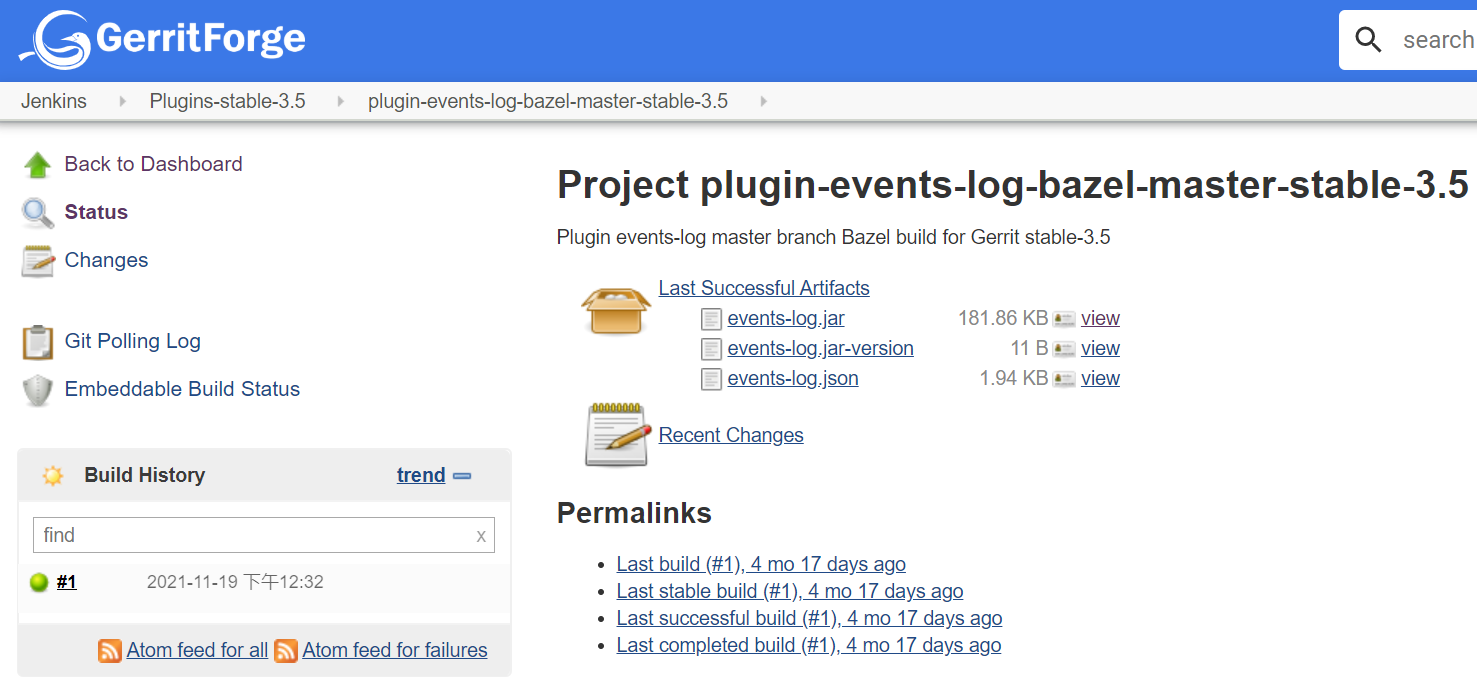This screenshot has height=694, width=1477.
Task: Click the file icon beside events-log.json
Action: pos(711,379)
